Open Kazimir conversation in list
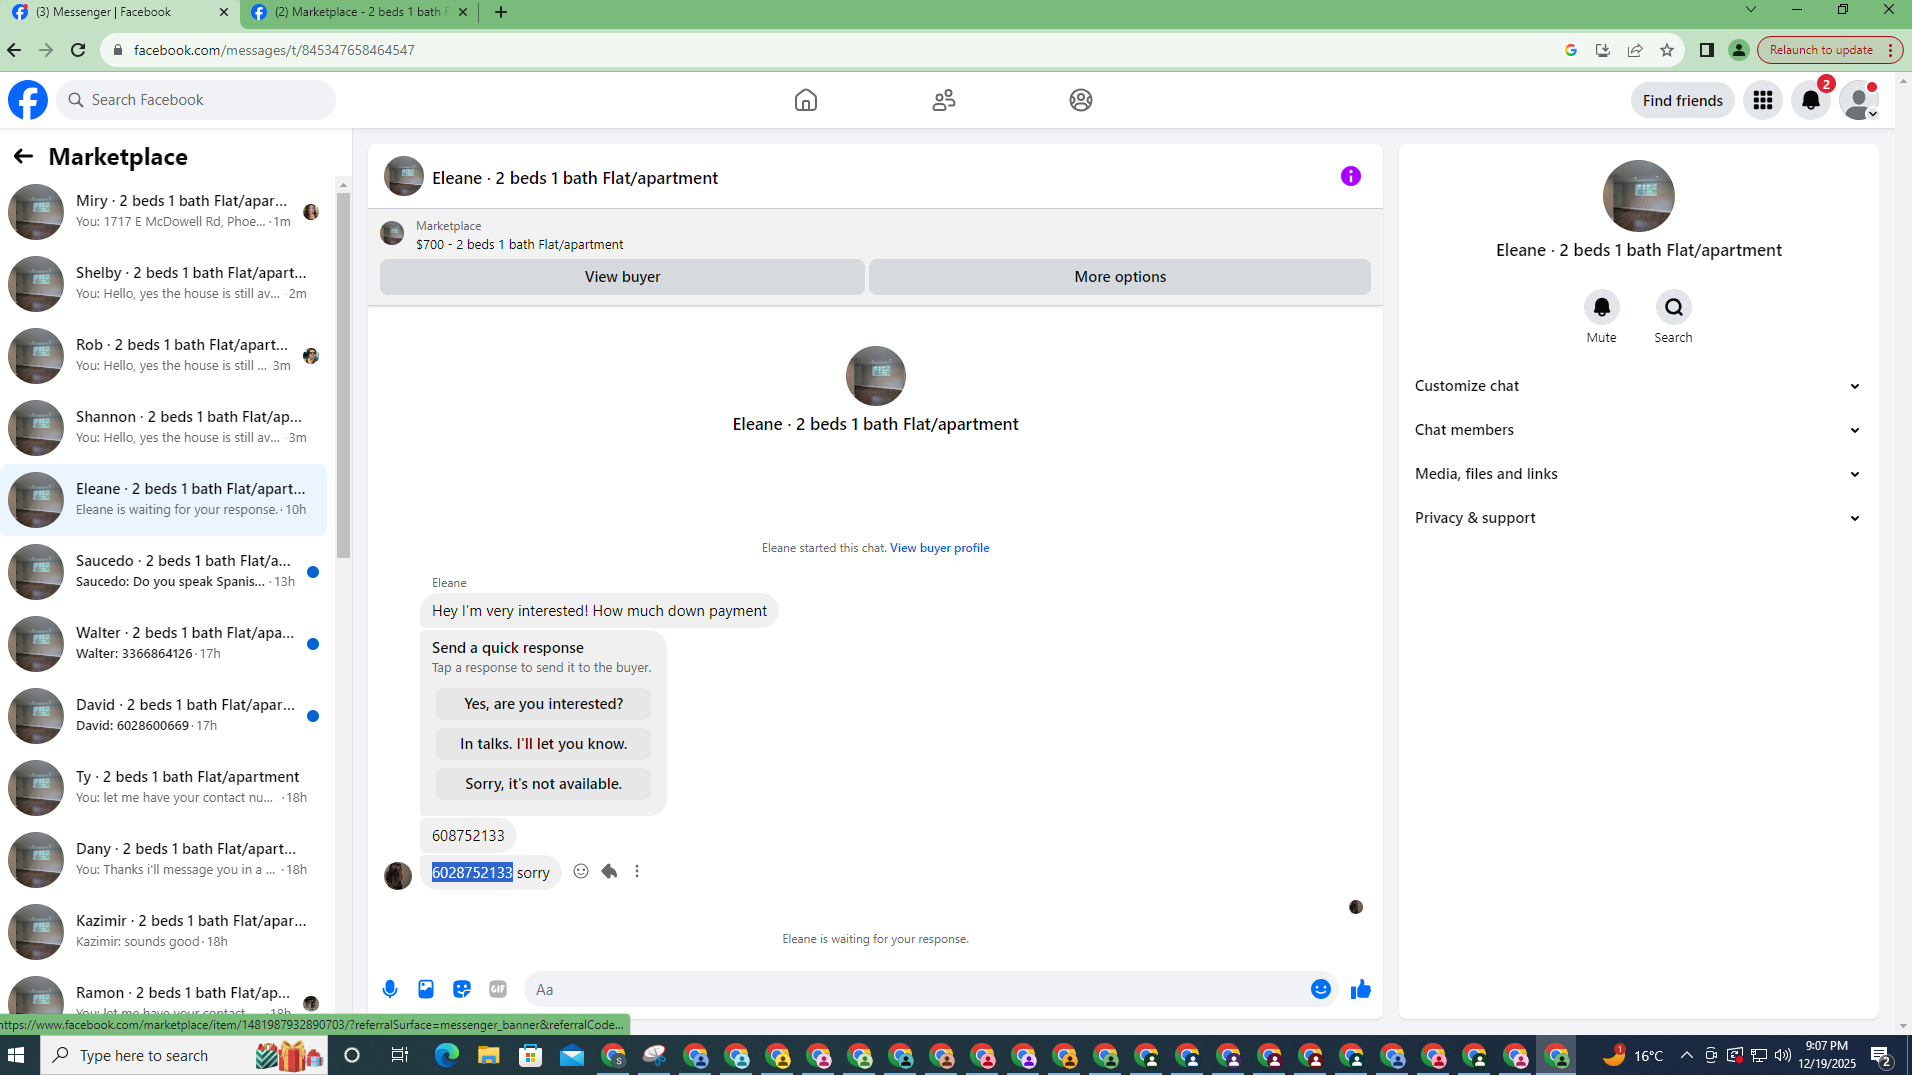This screenshot has height=1075, width=1912. point(164,932)
